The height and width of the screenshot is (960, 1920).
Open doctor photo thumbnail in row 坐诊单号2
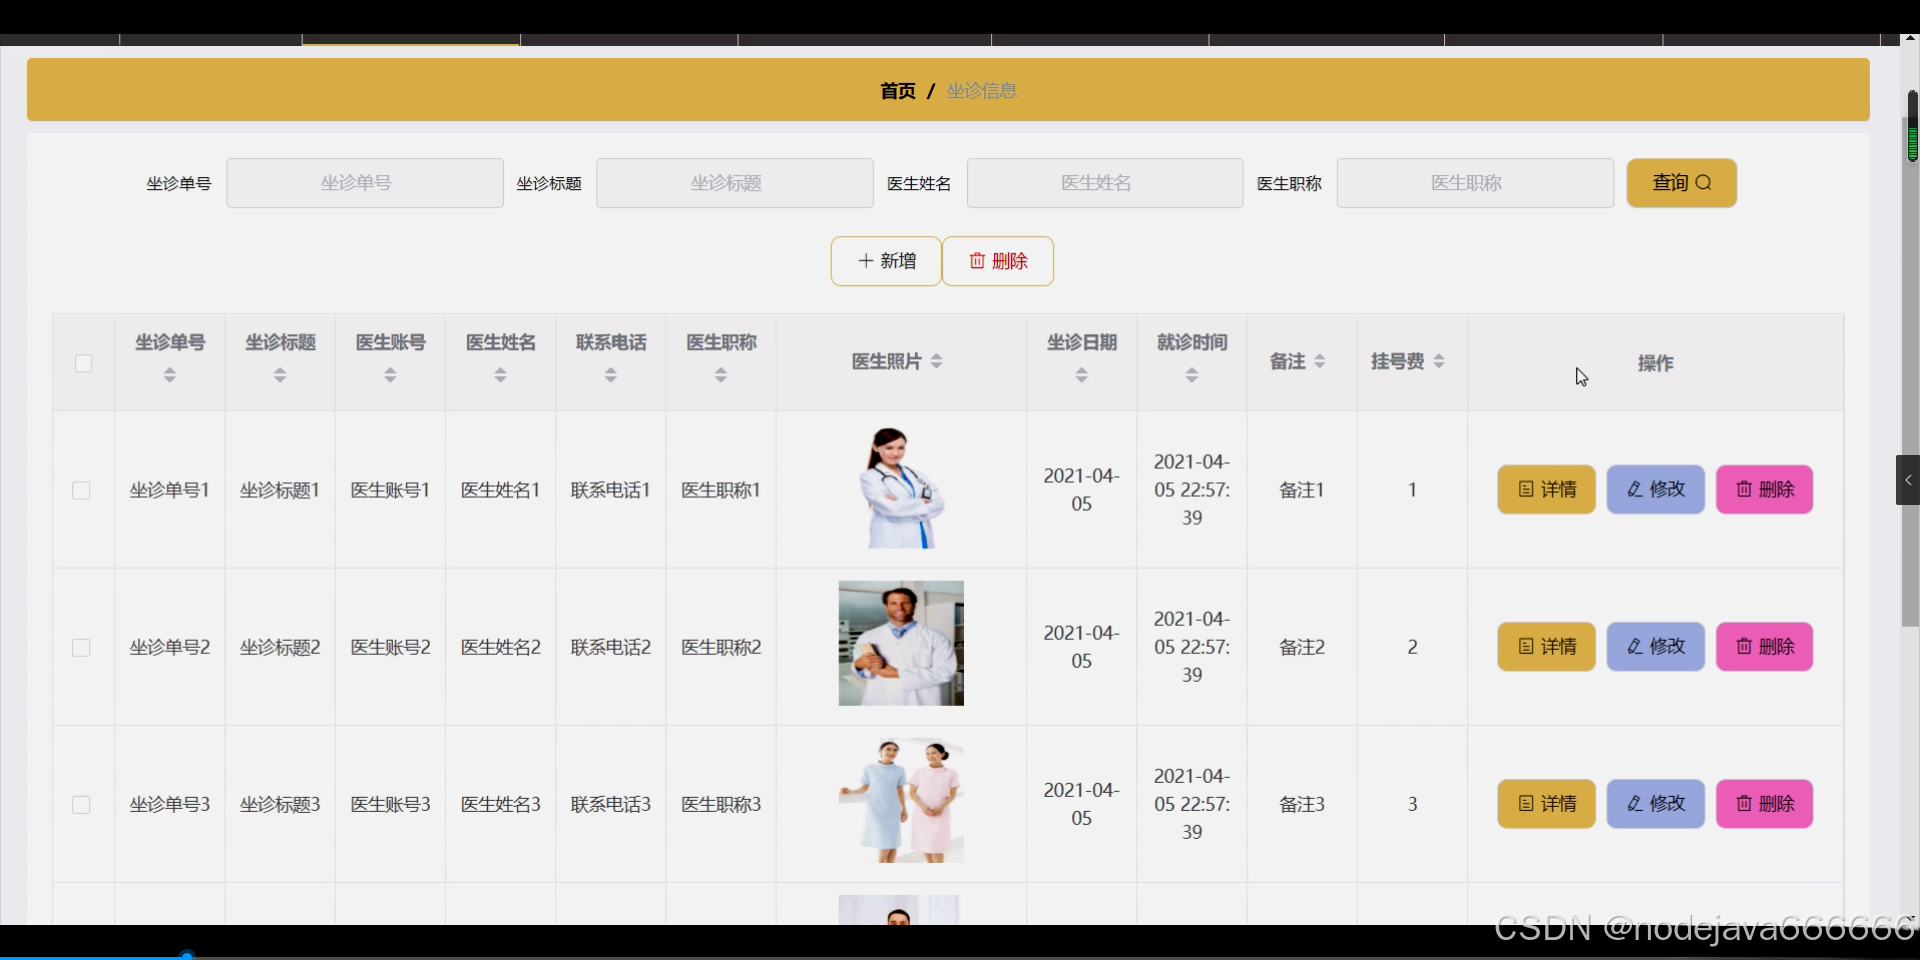coord(901,643)
